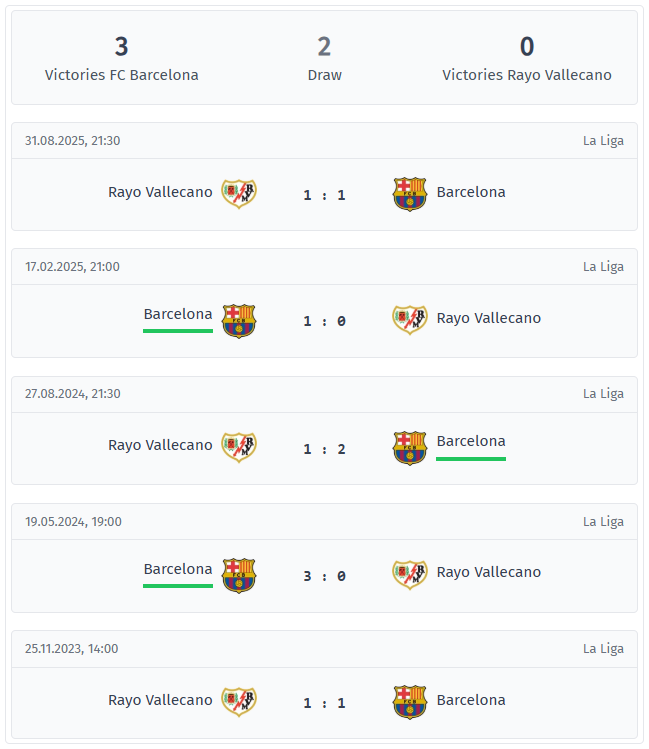Click the Victories Rayo Vallecano count
This screenshot has width=649, height=749.
tap(526, 47)
